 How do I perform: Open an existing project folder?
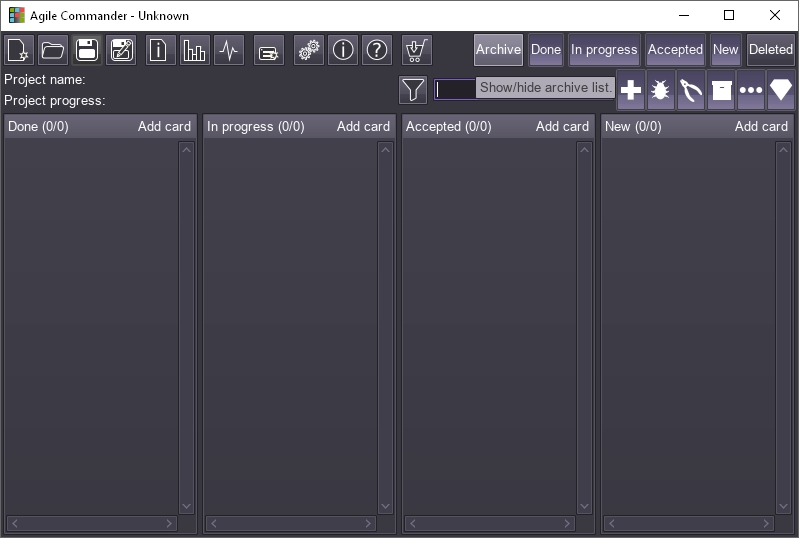(53, 50)
